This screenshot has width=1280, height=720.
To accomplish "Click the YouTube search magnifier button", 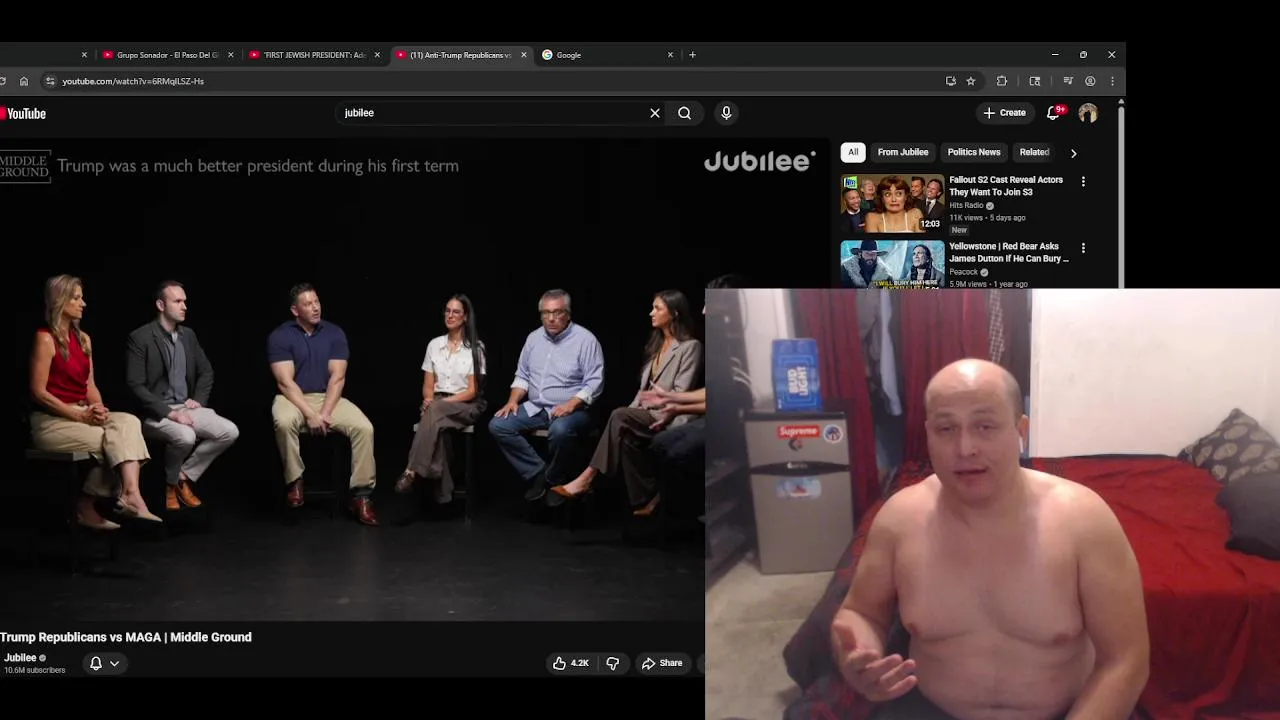I will [684, 113].
